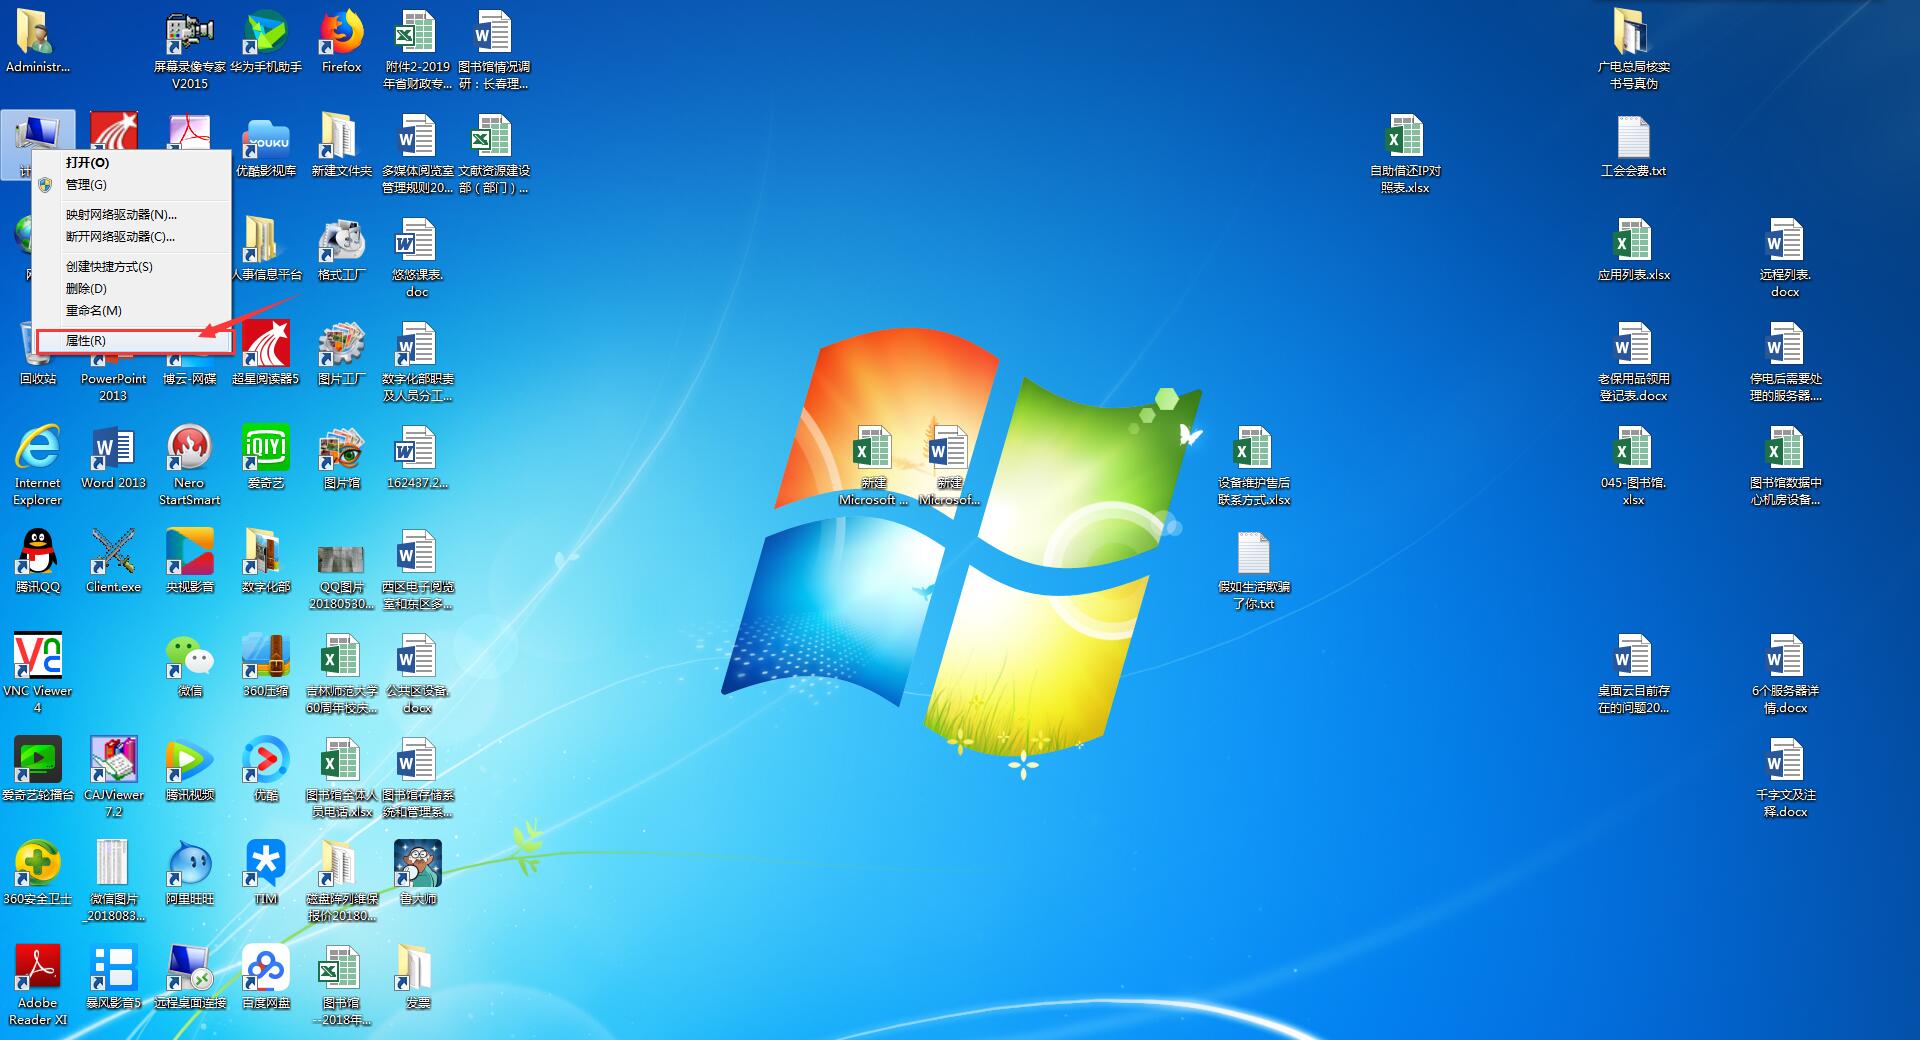
Task: Select the Administrator folder icon
Action: [38, 41]
